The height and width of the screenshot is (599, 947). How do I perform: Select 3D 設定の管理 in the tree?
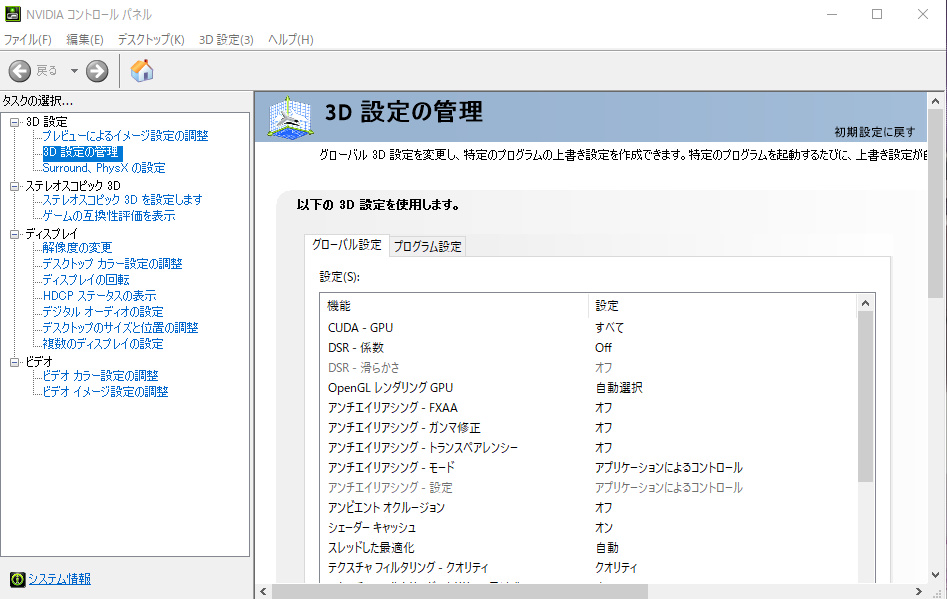point(82,152)
